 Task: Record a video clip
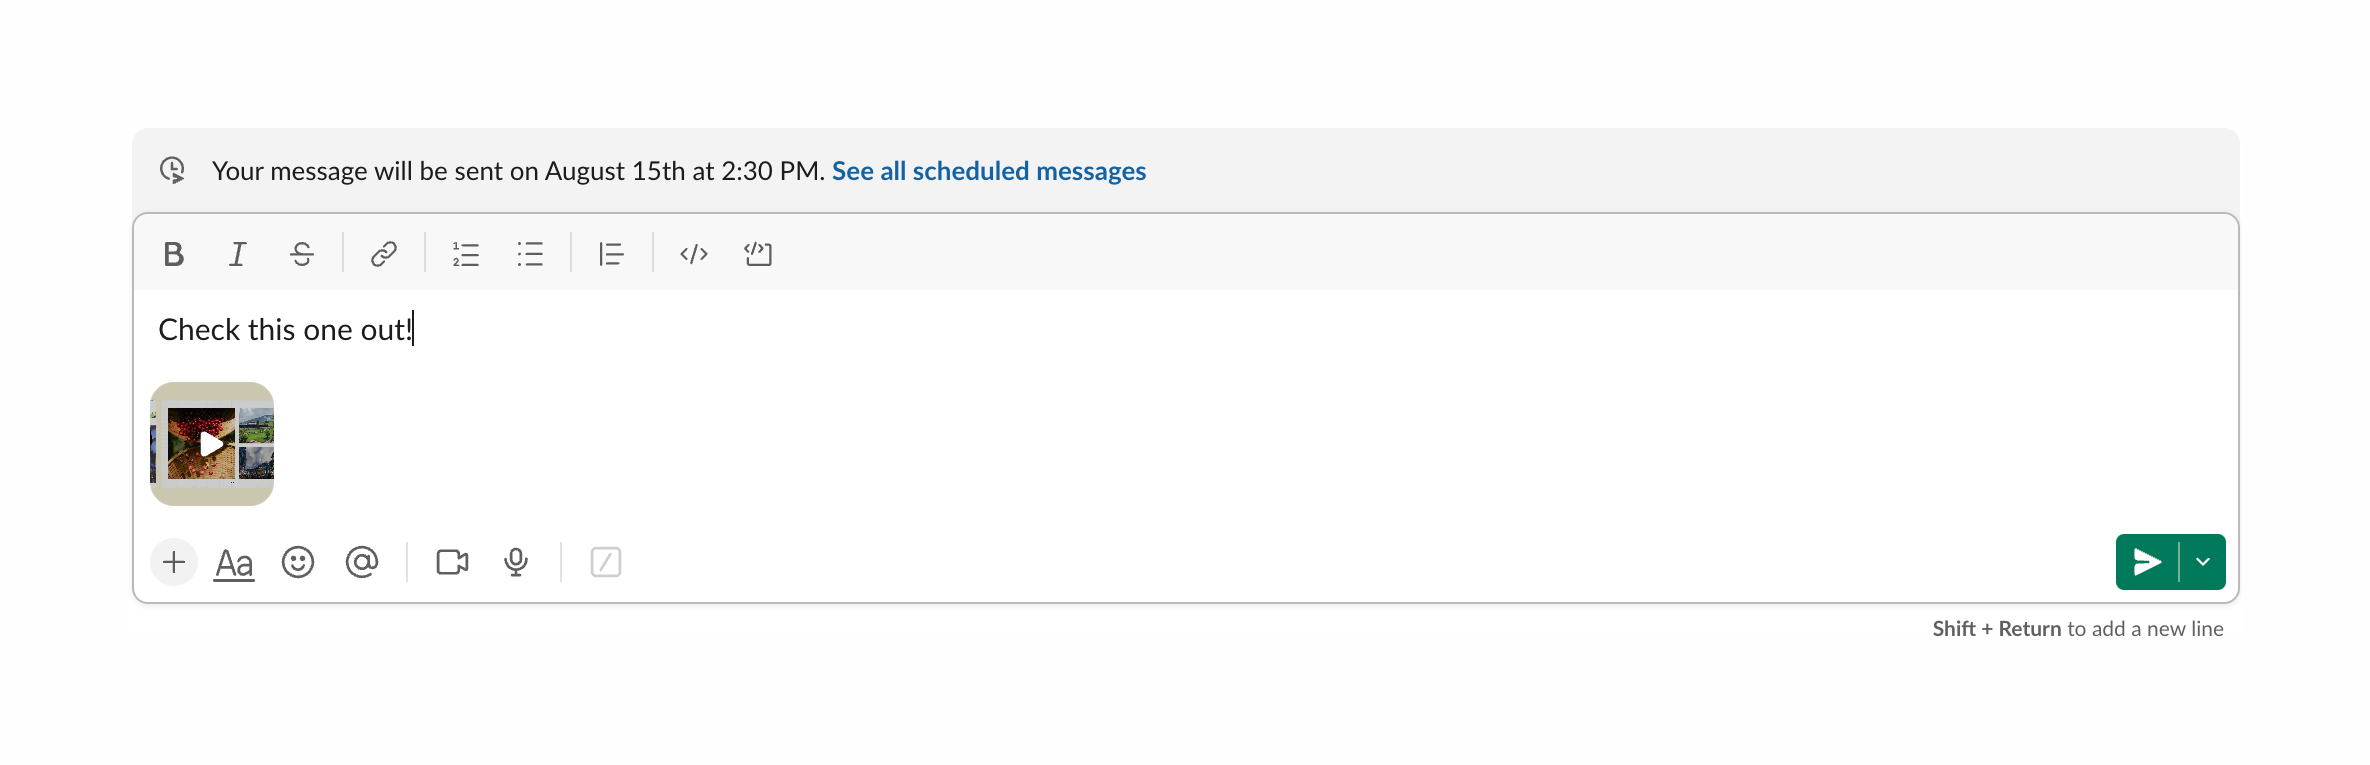(452, 562)
